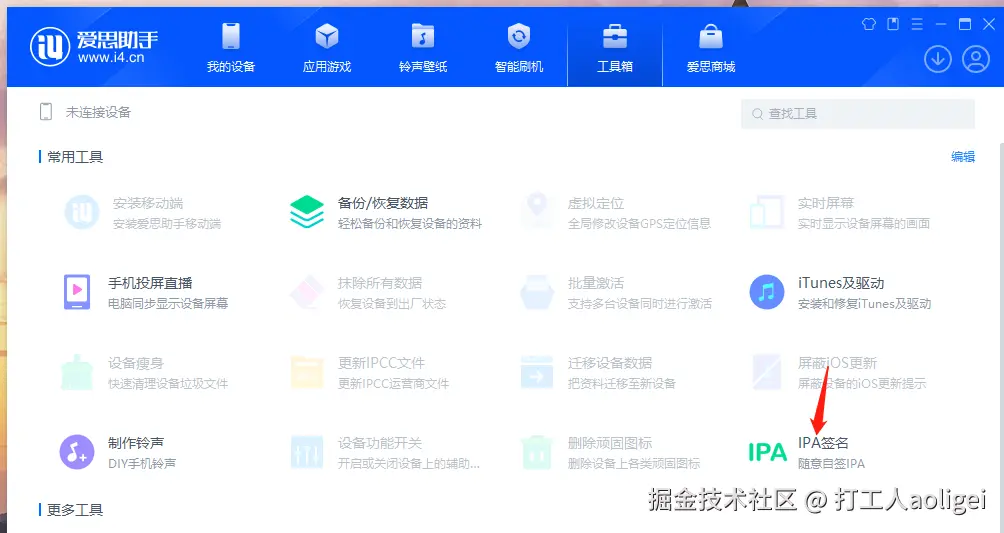The width and height of the screenshot is (1004, 533).
Task: Open 制作铃声 music note icon
Action: pos(77,452)
